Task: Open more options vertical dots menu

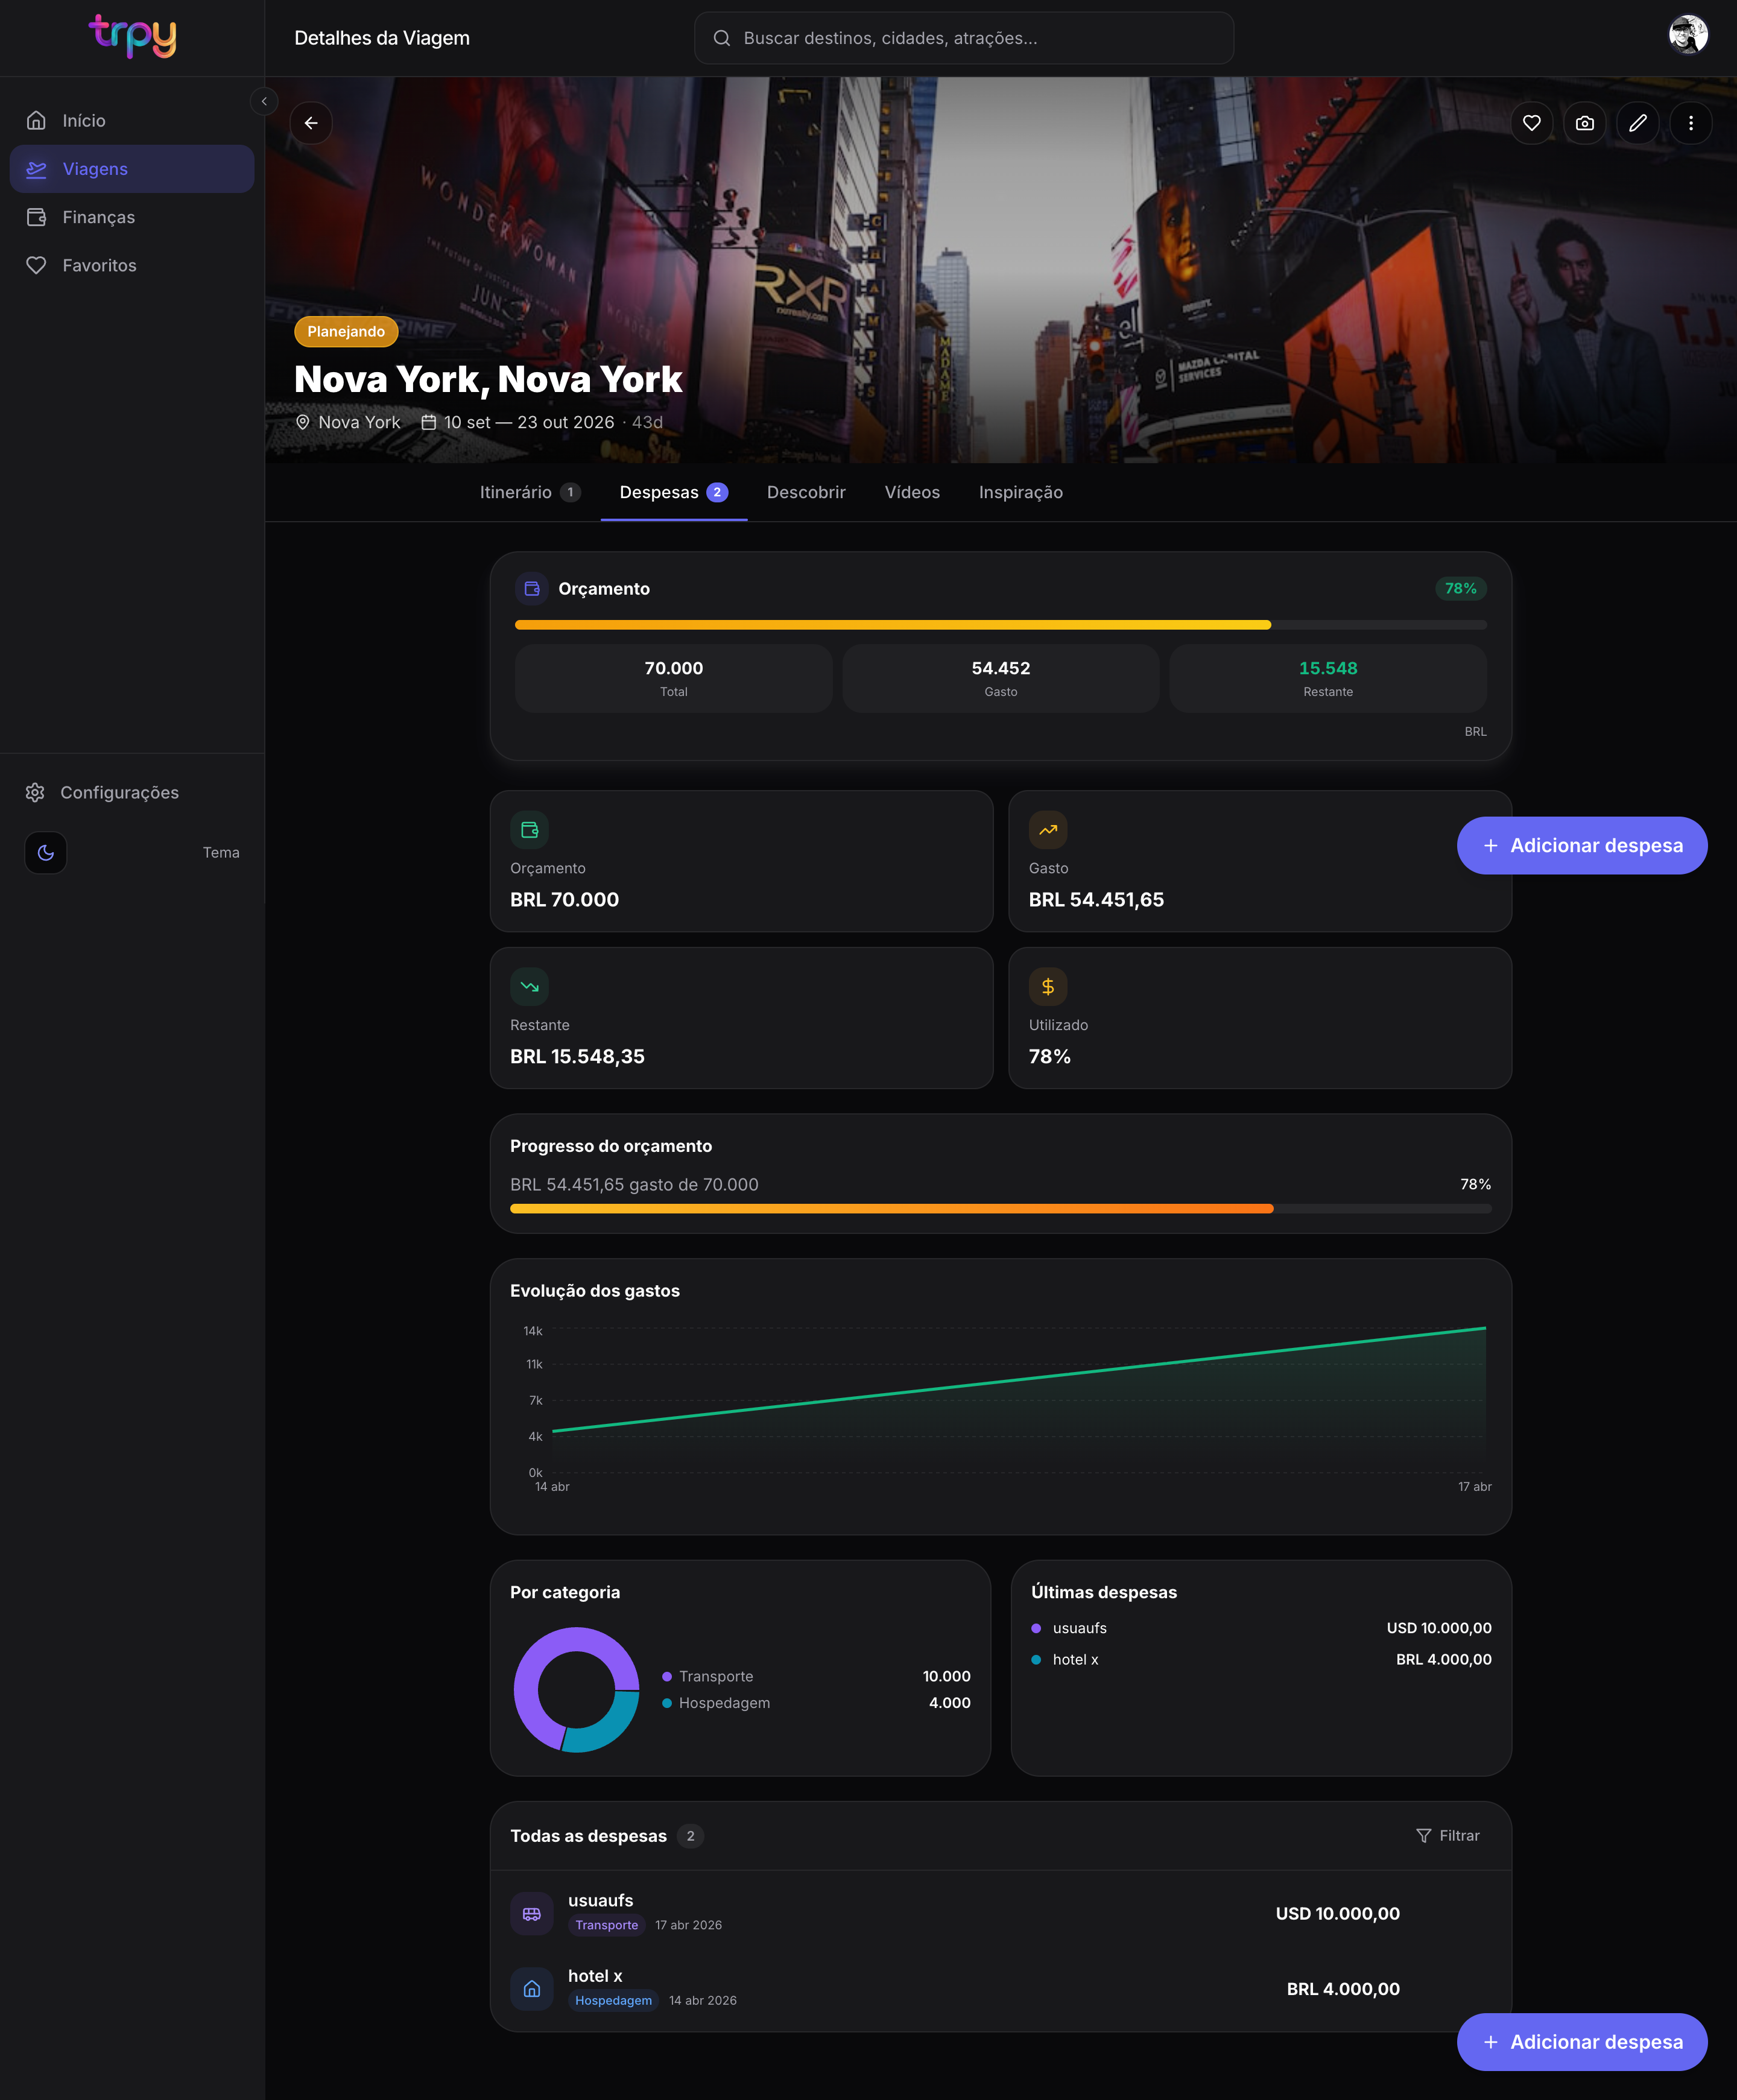Action: (x=1691, y=123)
